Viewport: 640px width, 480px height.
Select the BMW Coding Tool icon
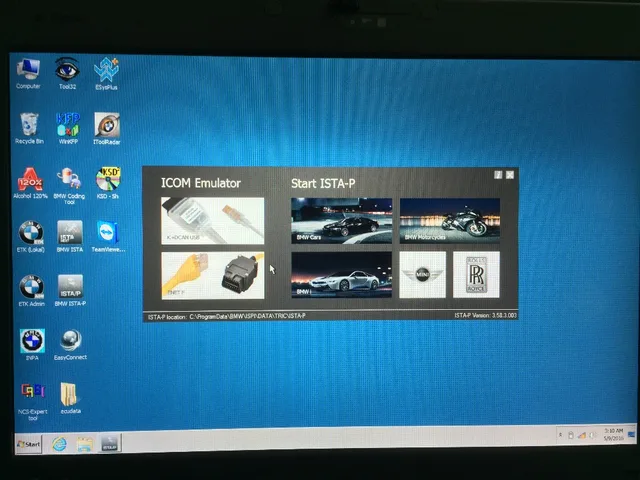tap(69, 186)
